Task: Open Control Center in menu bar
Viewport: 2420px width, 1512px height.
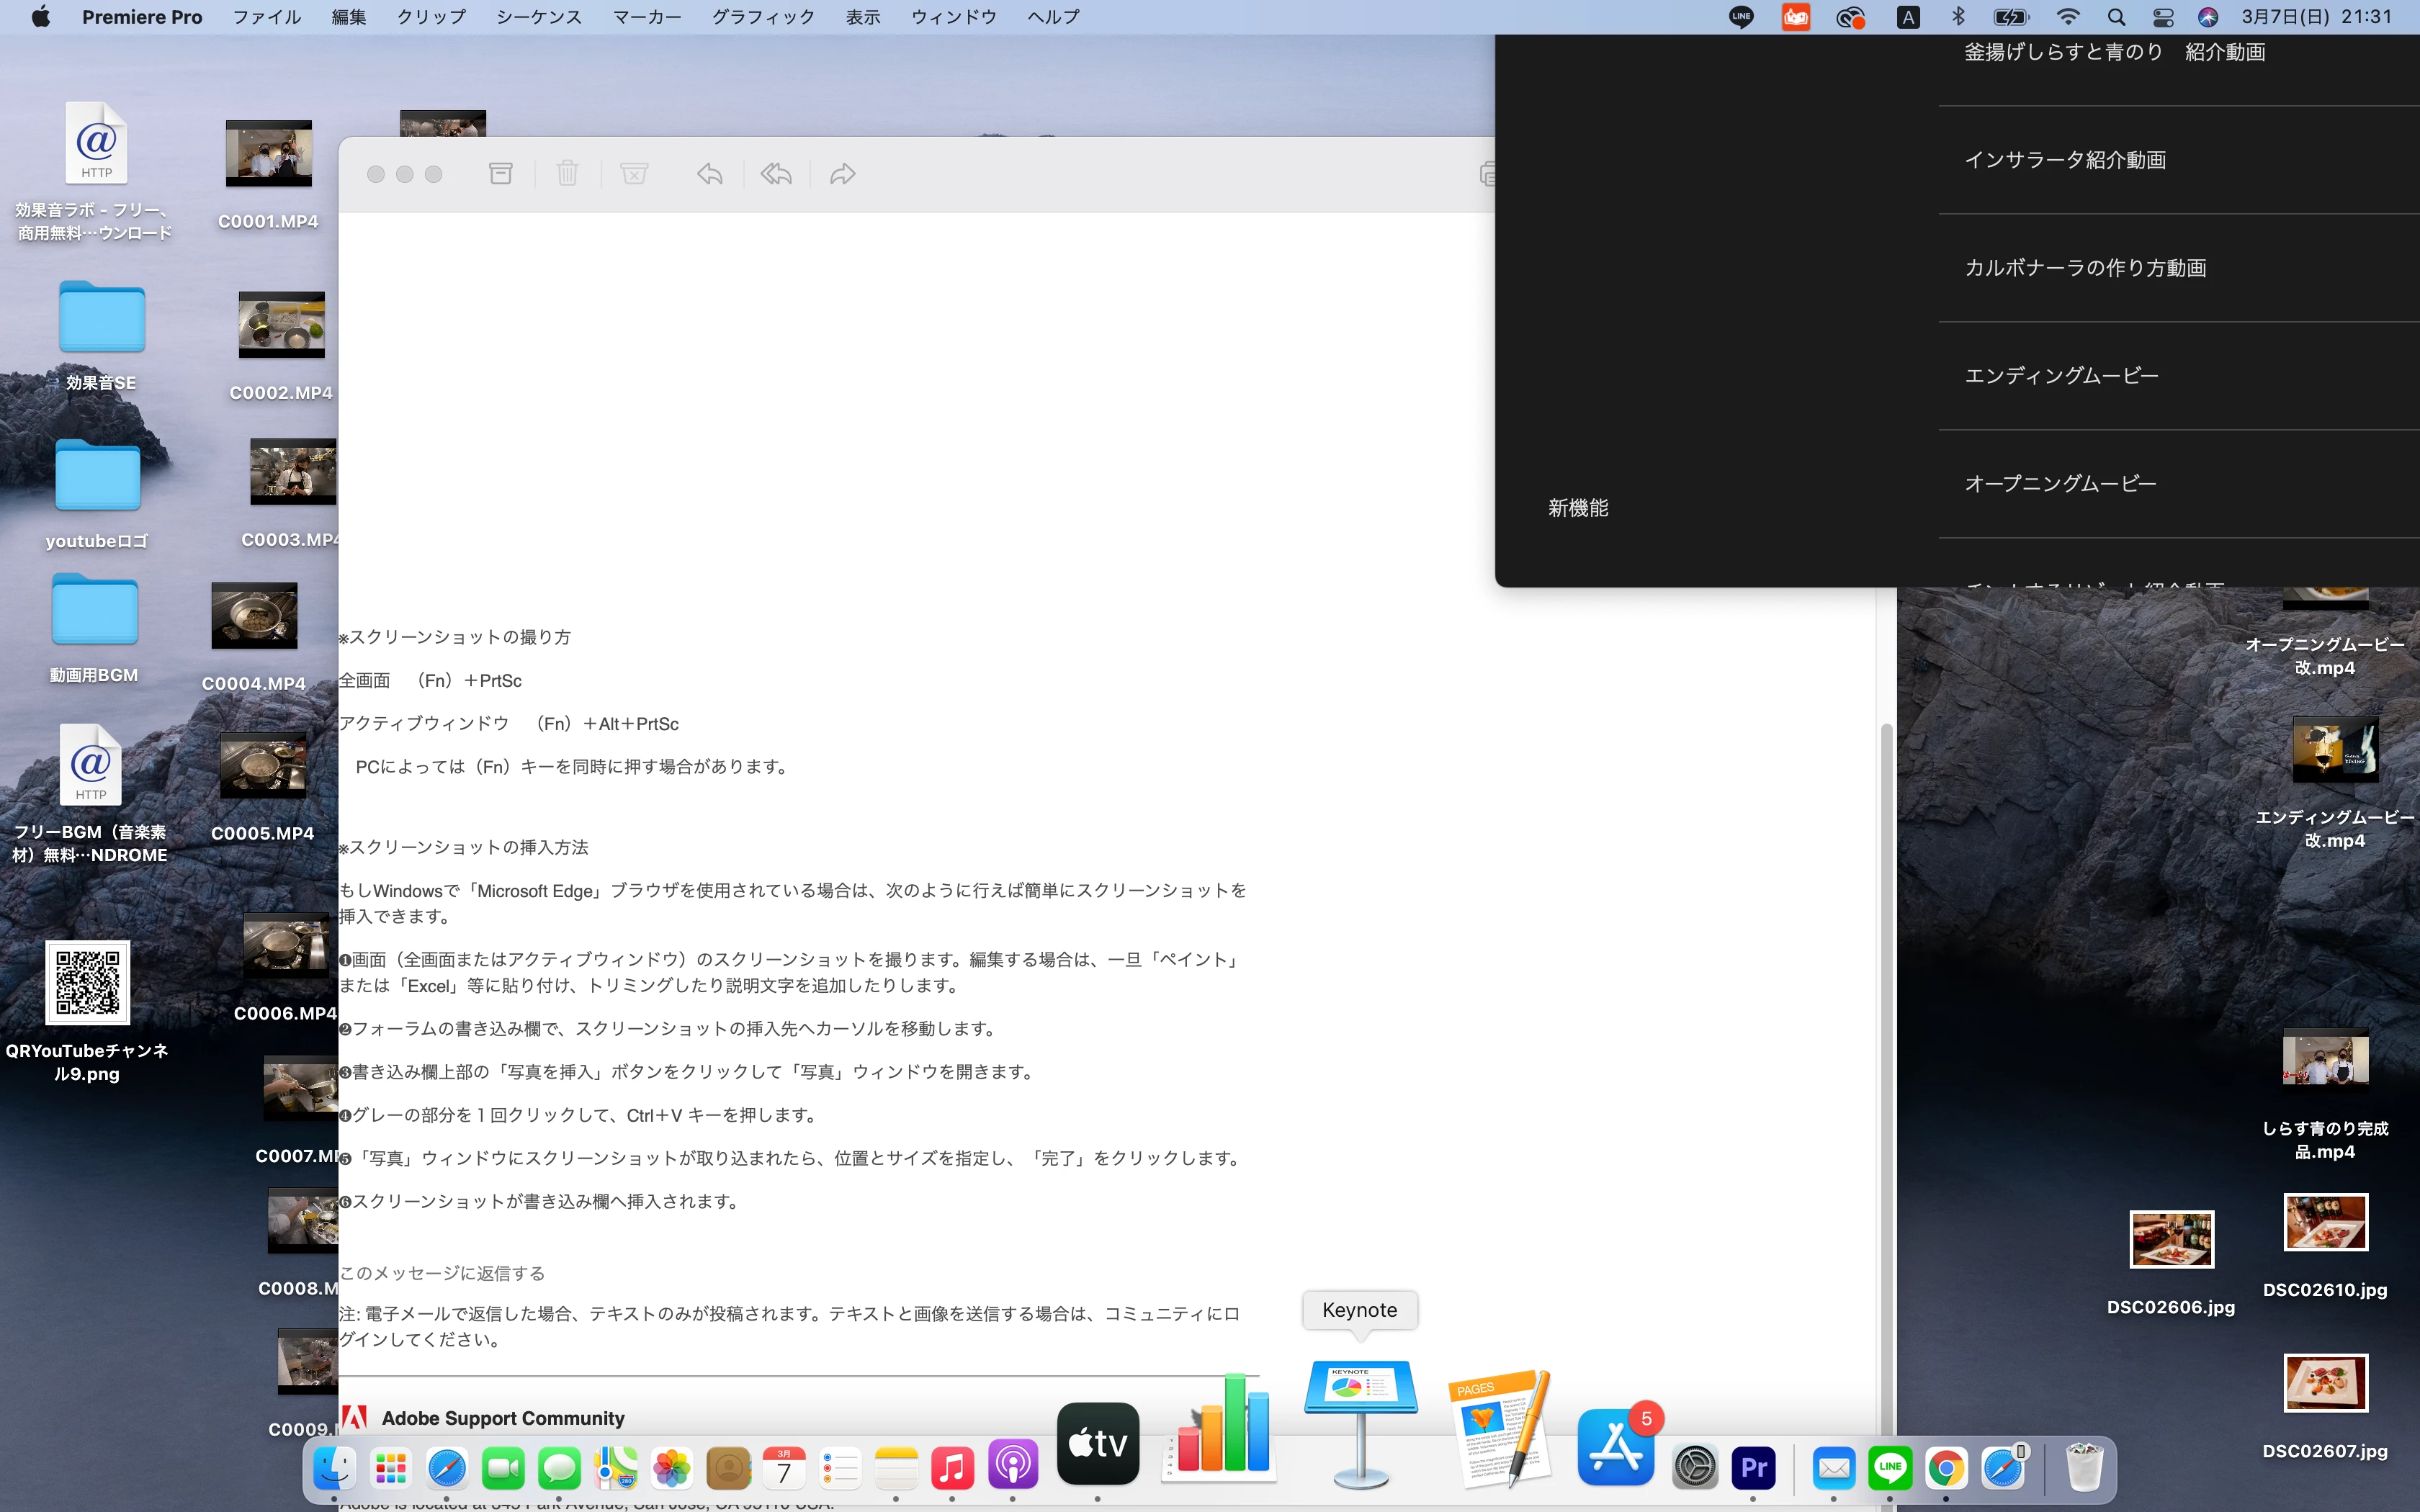Action: pos(2163,17)
